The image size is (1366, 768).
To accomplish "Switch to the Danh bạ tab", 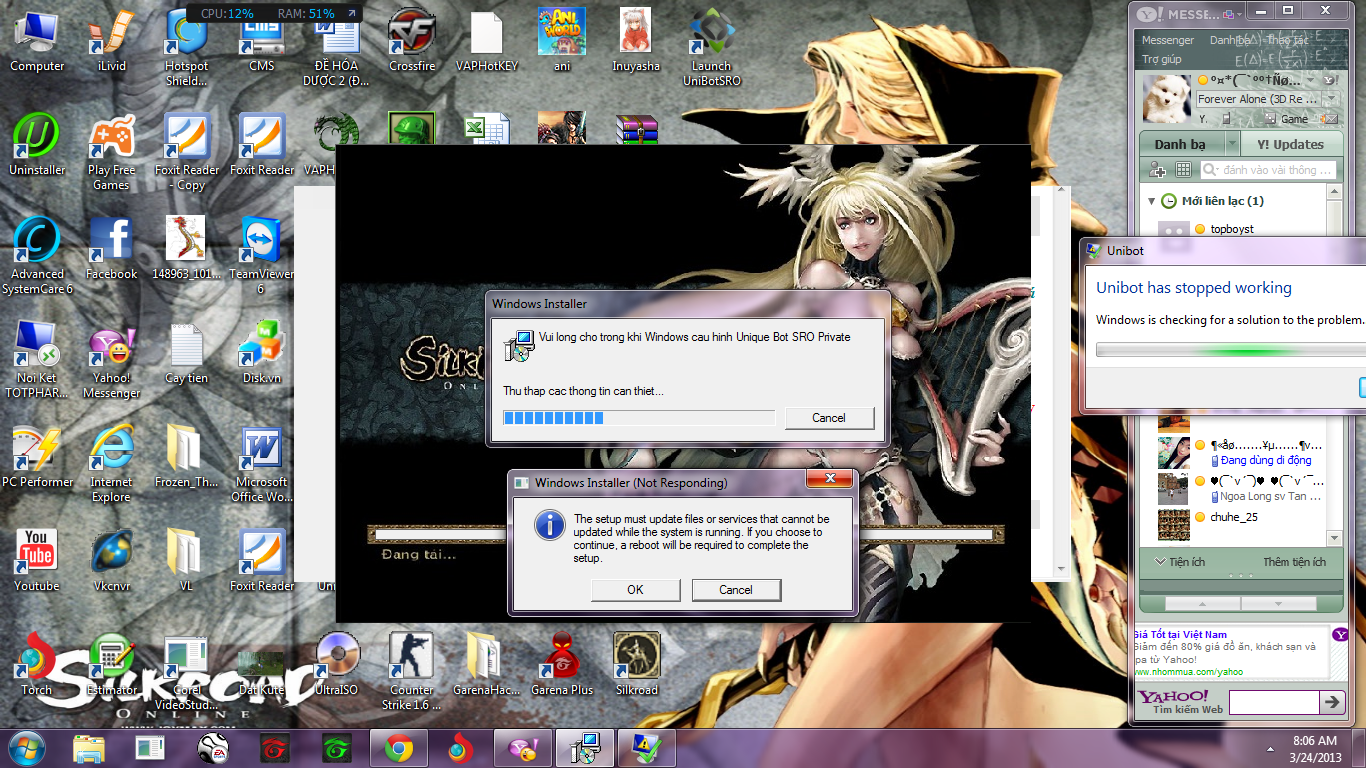I will 1180,144.
